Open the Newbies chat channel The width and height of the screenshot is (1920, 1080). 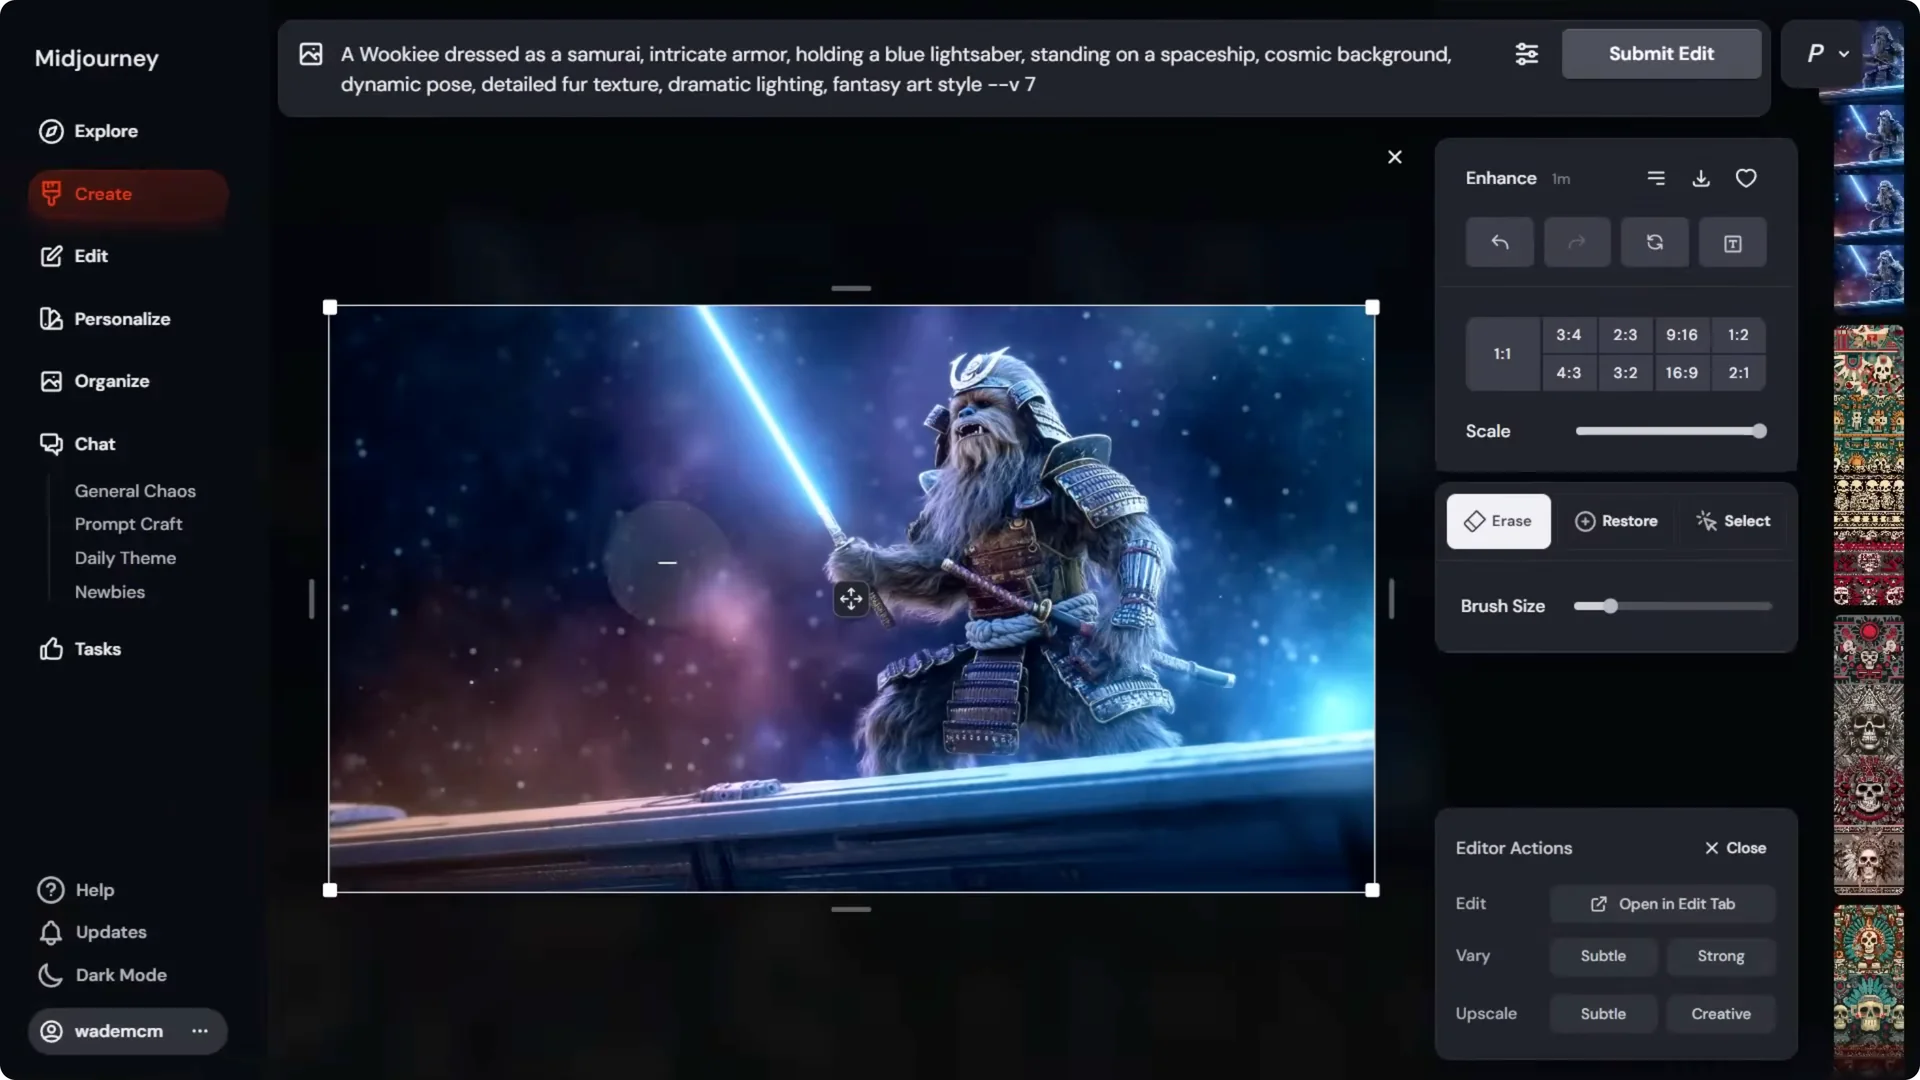pyautogui.click(x=110, y=592)
